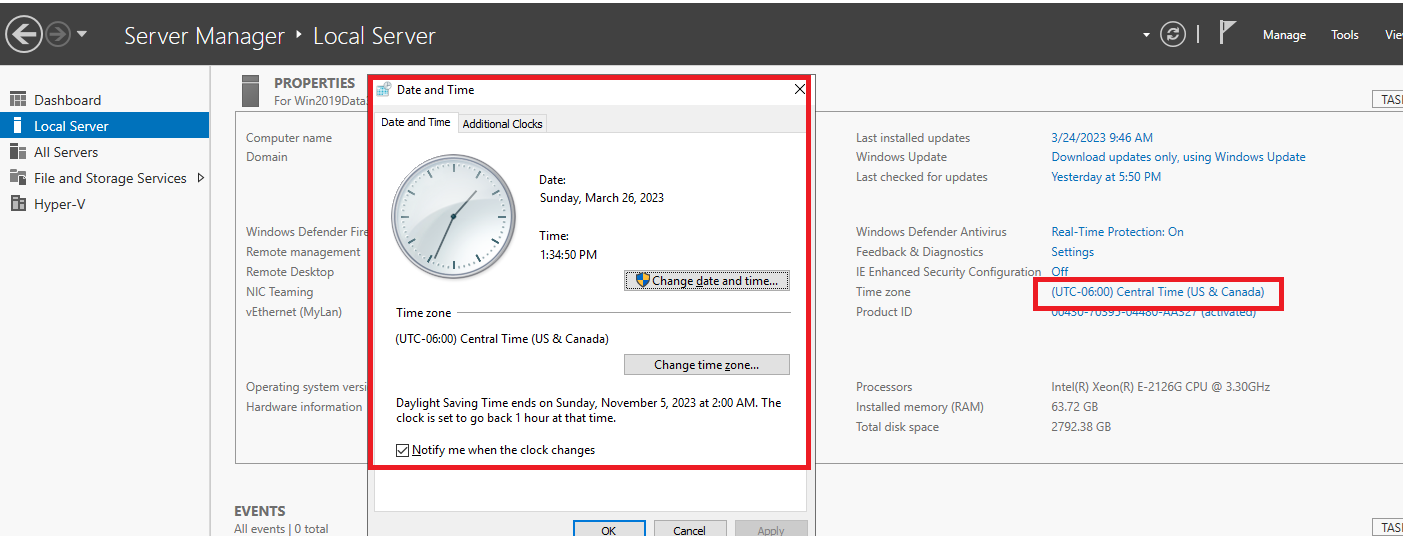
Task: Click the forward navigation arrow icon
Action: click(x=58, y=35)
